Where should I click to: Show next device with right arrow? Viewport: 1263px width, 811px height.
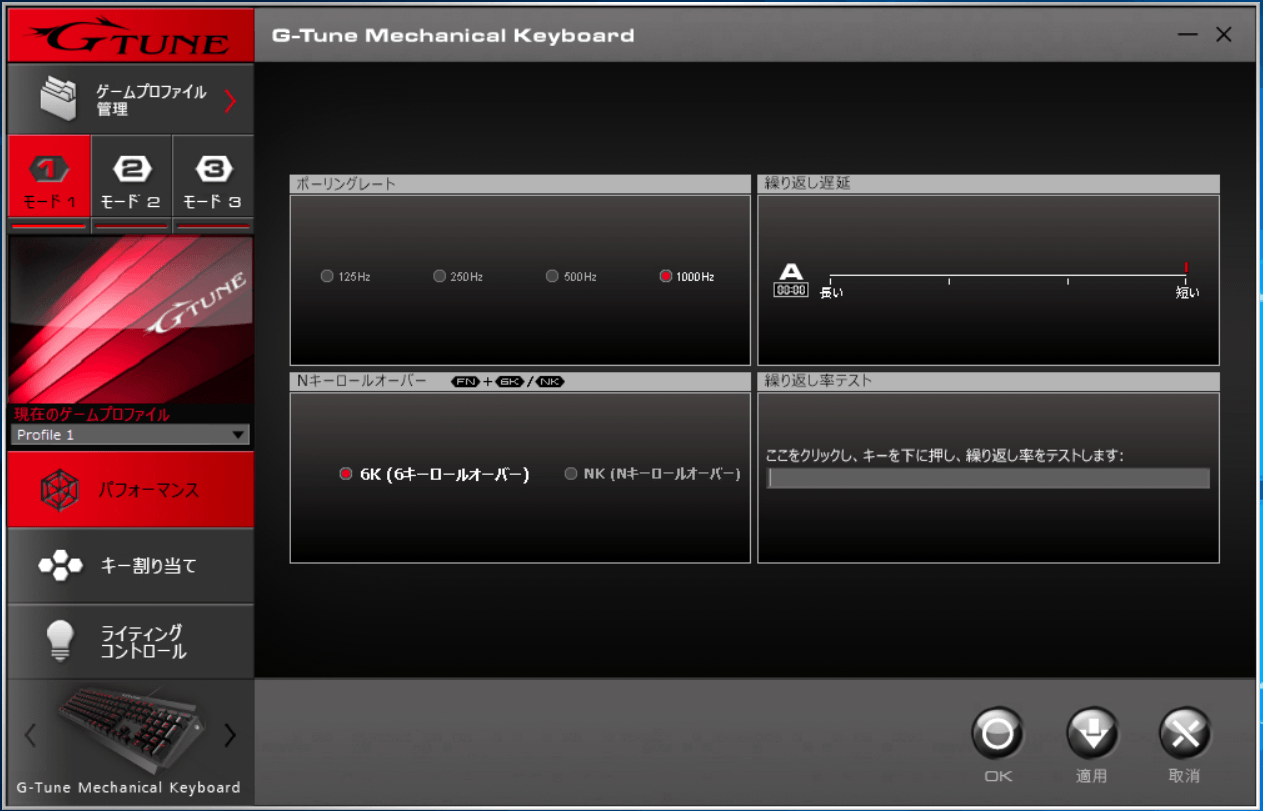click(231, 736)
